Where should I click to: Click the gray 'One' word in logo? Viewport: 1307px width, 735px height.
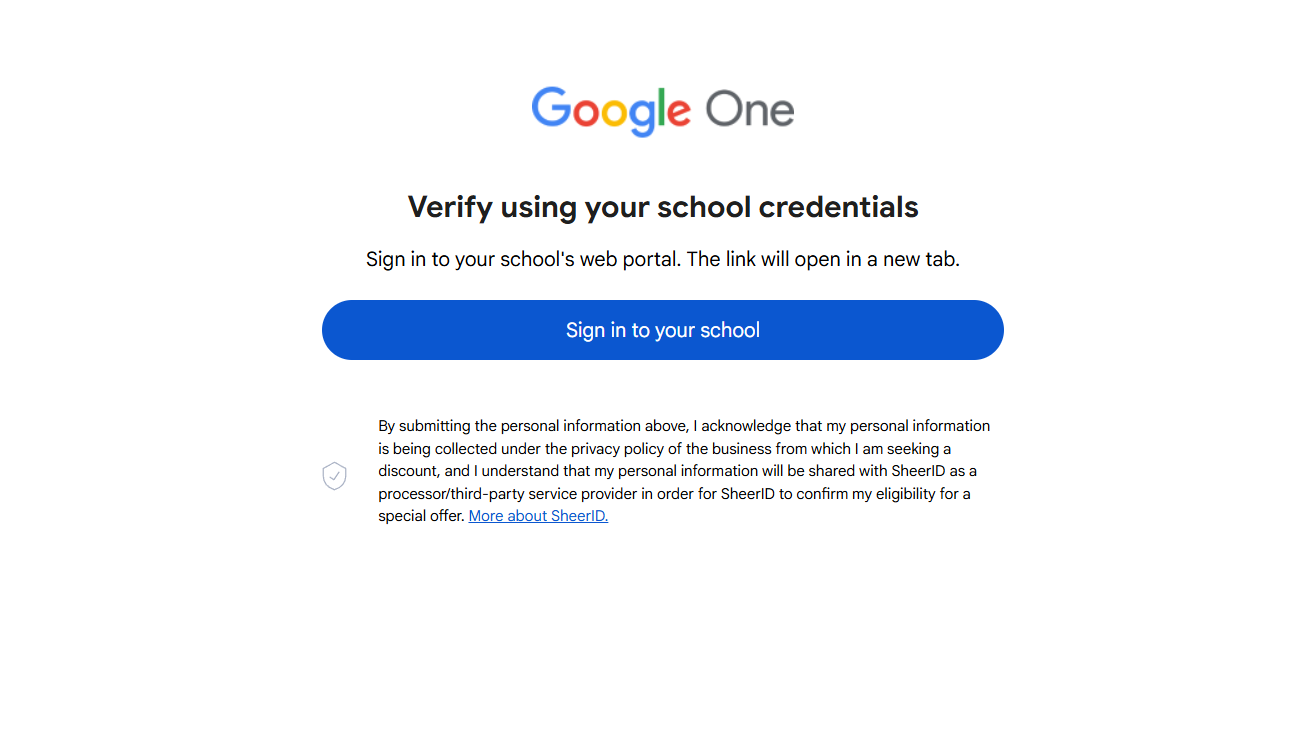[x=749, y=110]
